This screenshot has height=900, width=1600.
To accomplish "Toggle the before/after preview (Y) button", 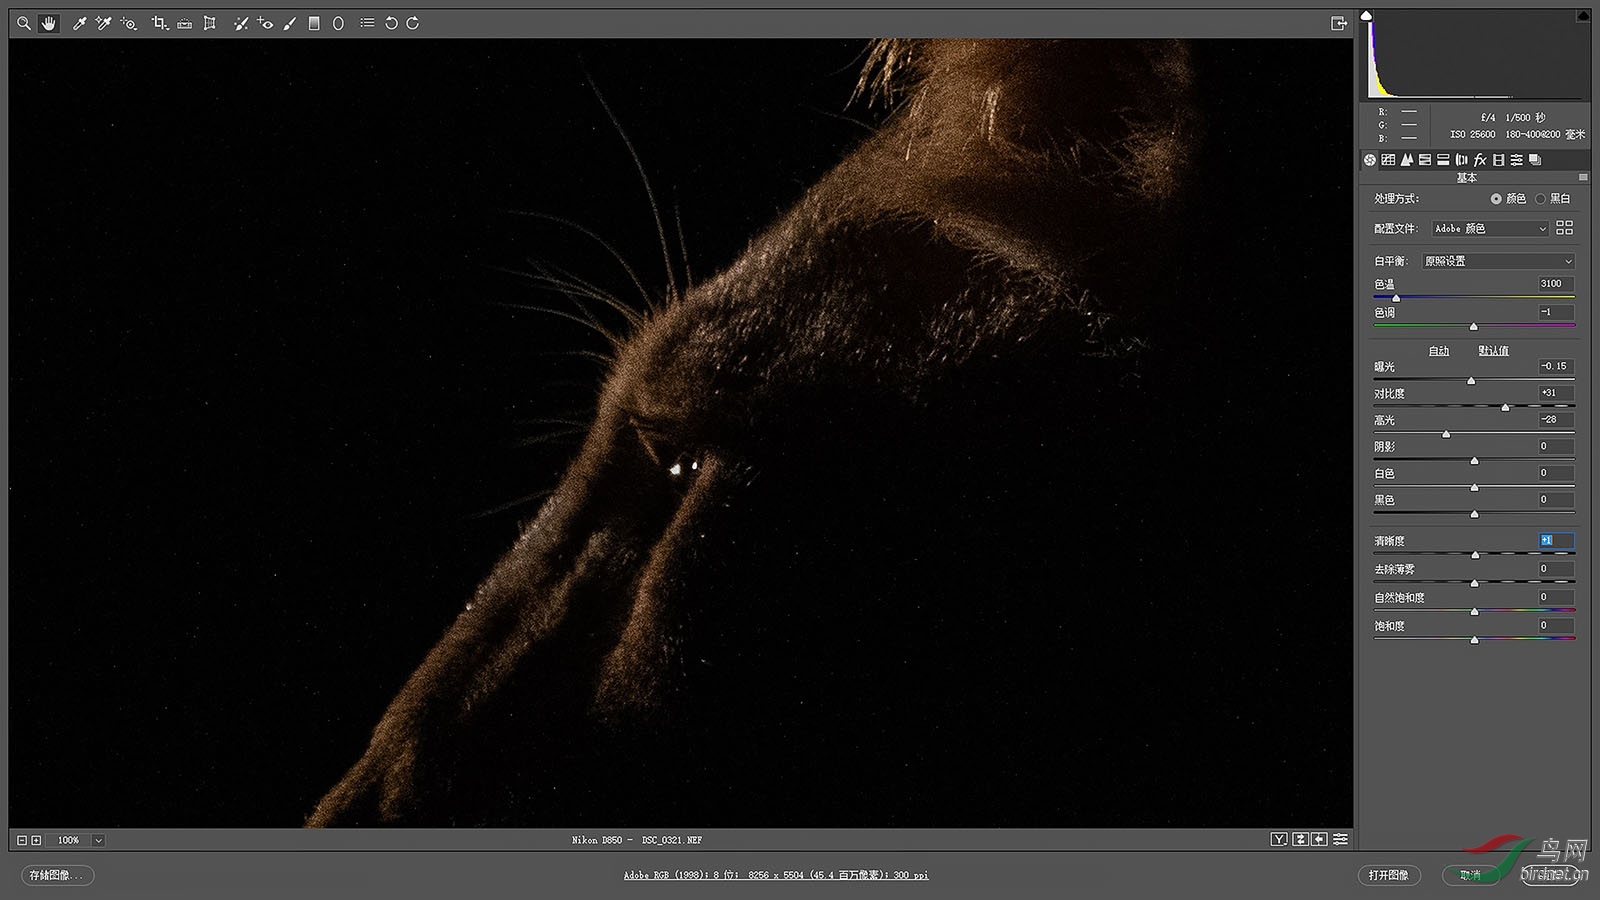I will coord(1279,839).
